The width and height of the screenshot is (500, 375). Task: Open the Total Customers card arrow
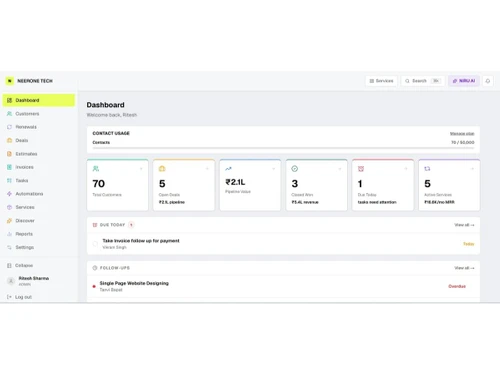[141, 169]
